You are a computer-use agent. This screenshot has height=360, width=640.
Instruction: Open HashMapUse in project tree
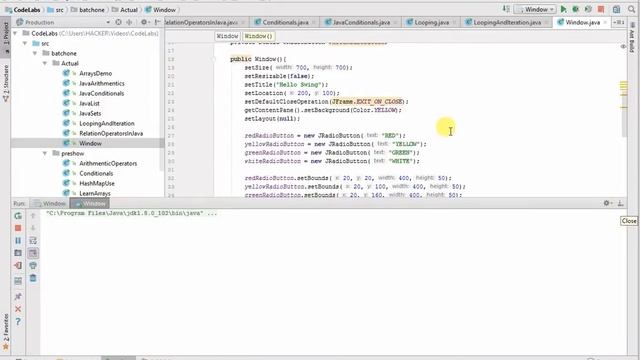tap(97, 183)
